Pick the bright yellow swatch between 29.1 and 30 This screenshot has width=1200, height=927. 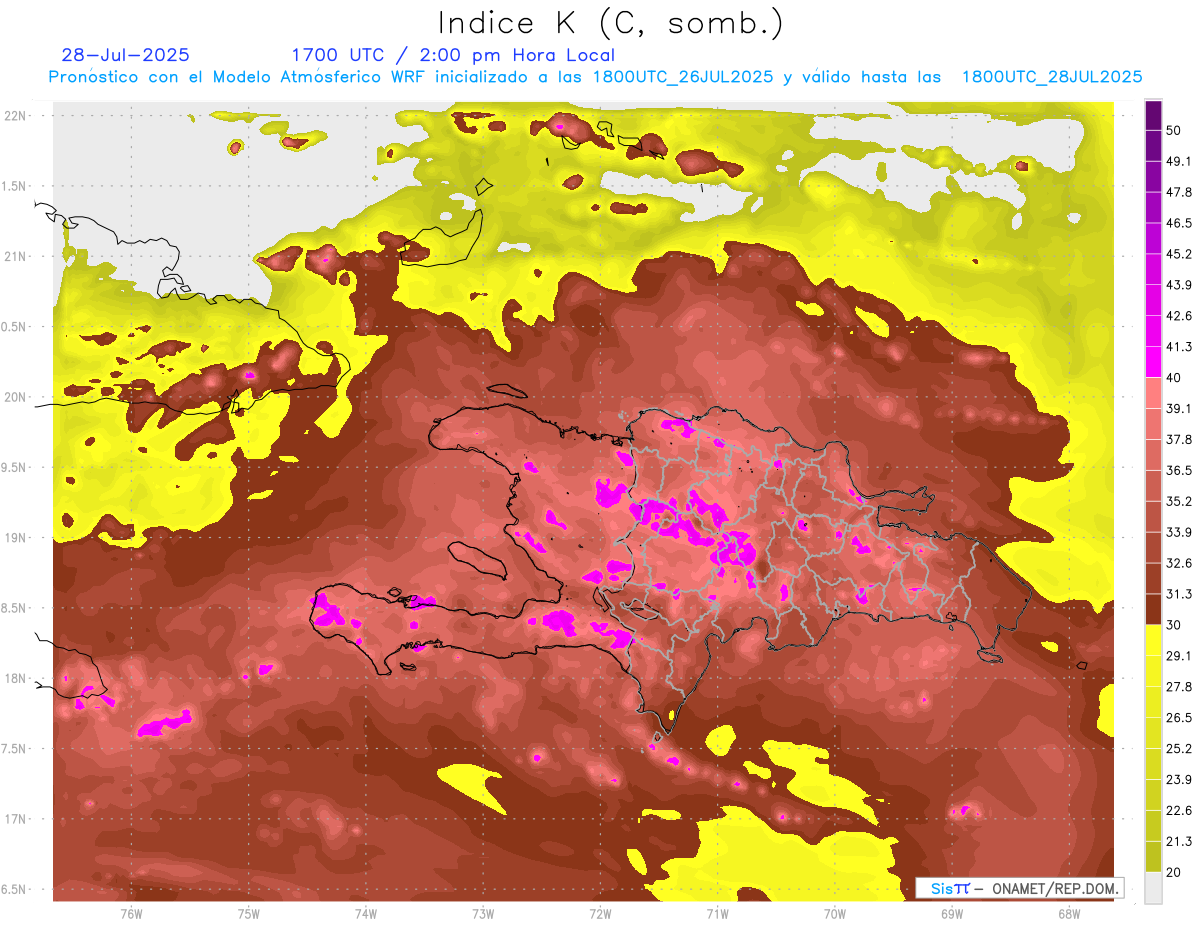tap(1153, 640)
